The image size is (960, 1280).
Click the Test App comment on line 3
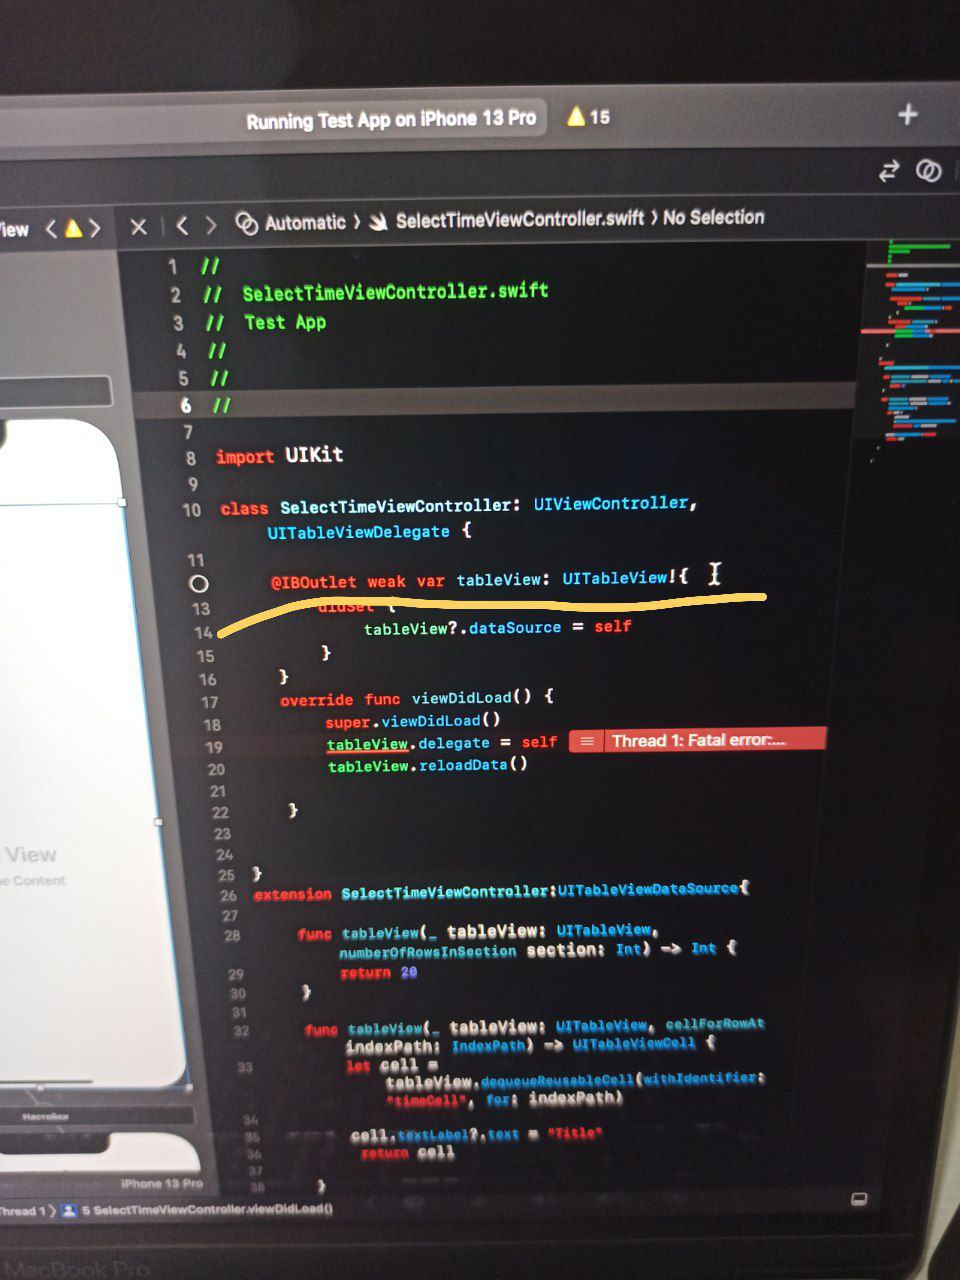coord(285,322)
